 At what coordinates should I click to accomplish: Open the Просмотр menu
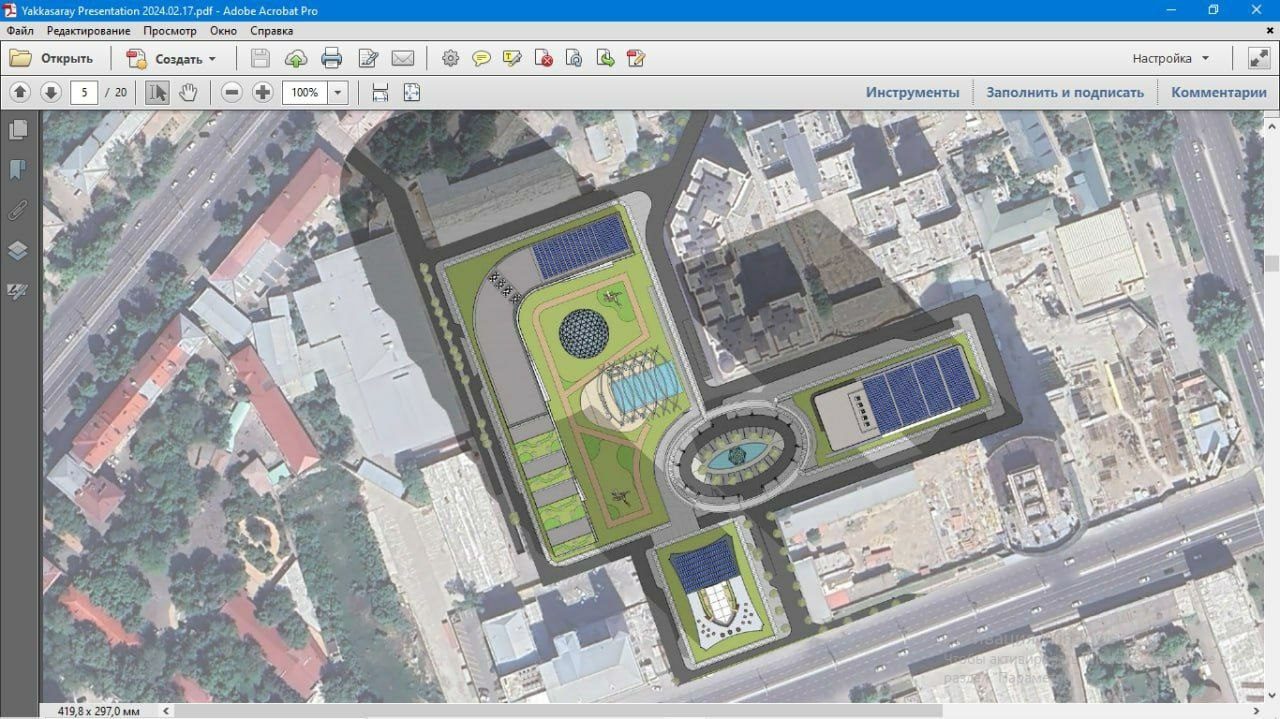[170, 31]
